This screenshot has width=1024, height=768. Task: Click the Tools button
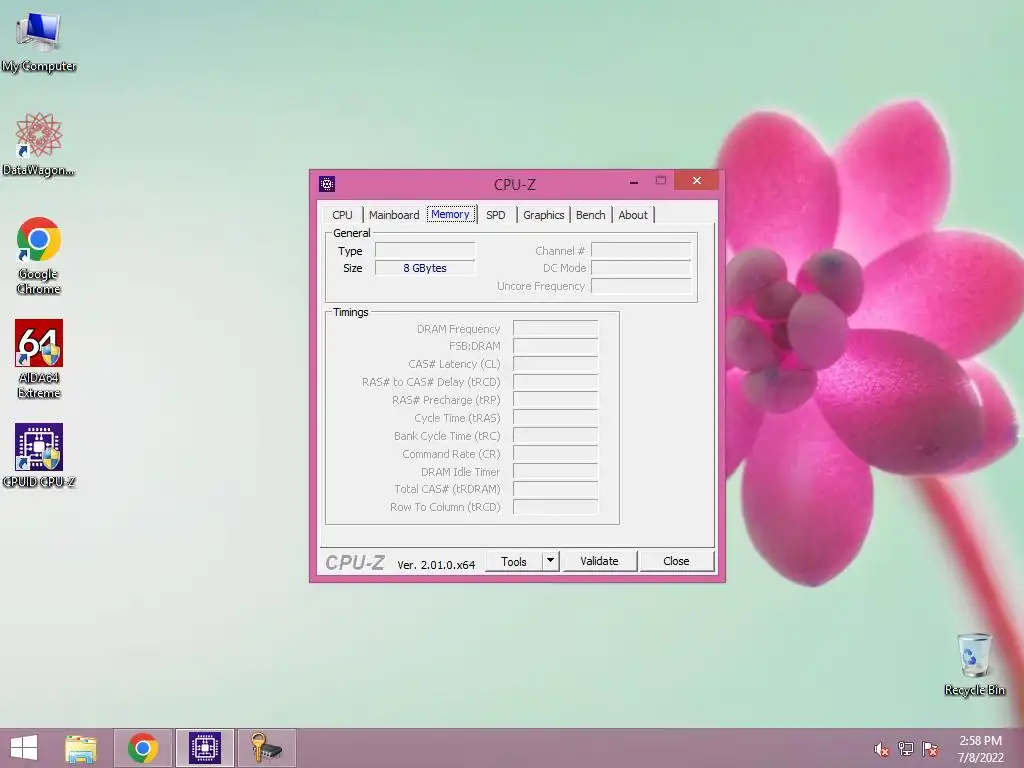pyautogui.click(x=513, y=562)
